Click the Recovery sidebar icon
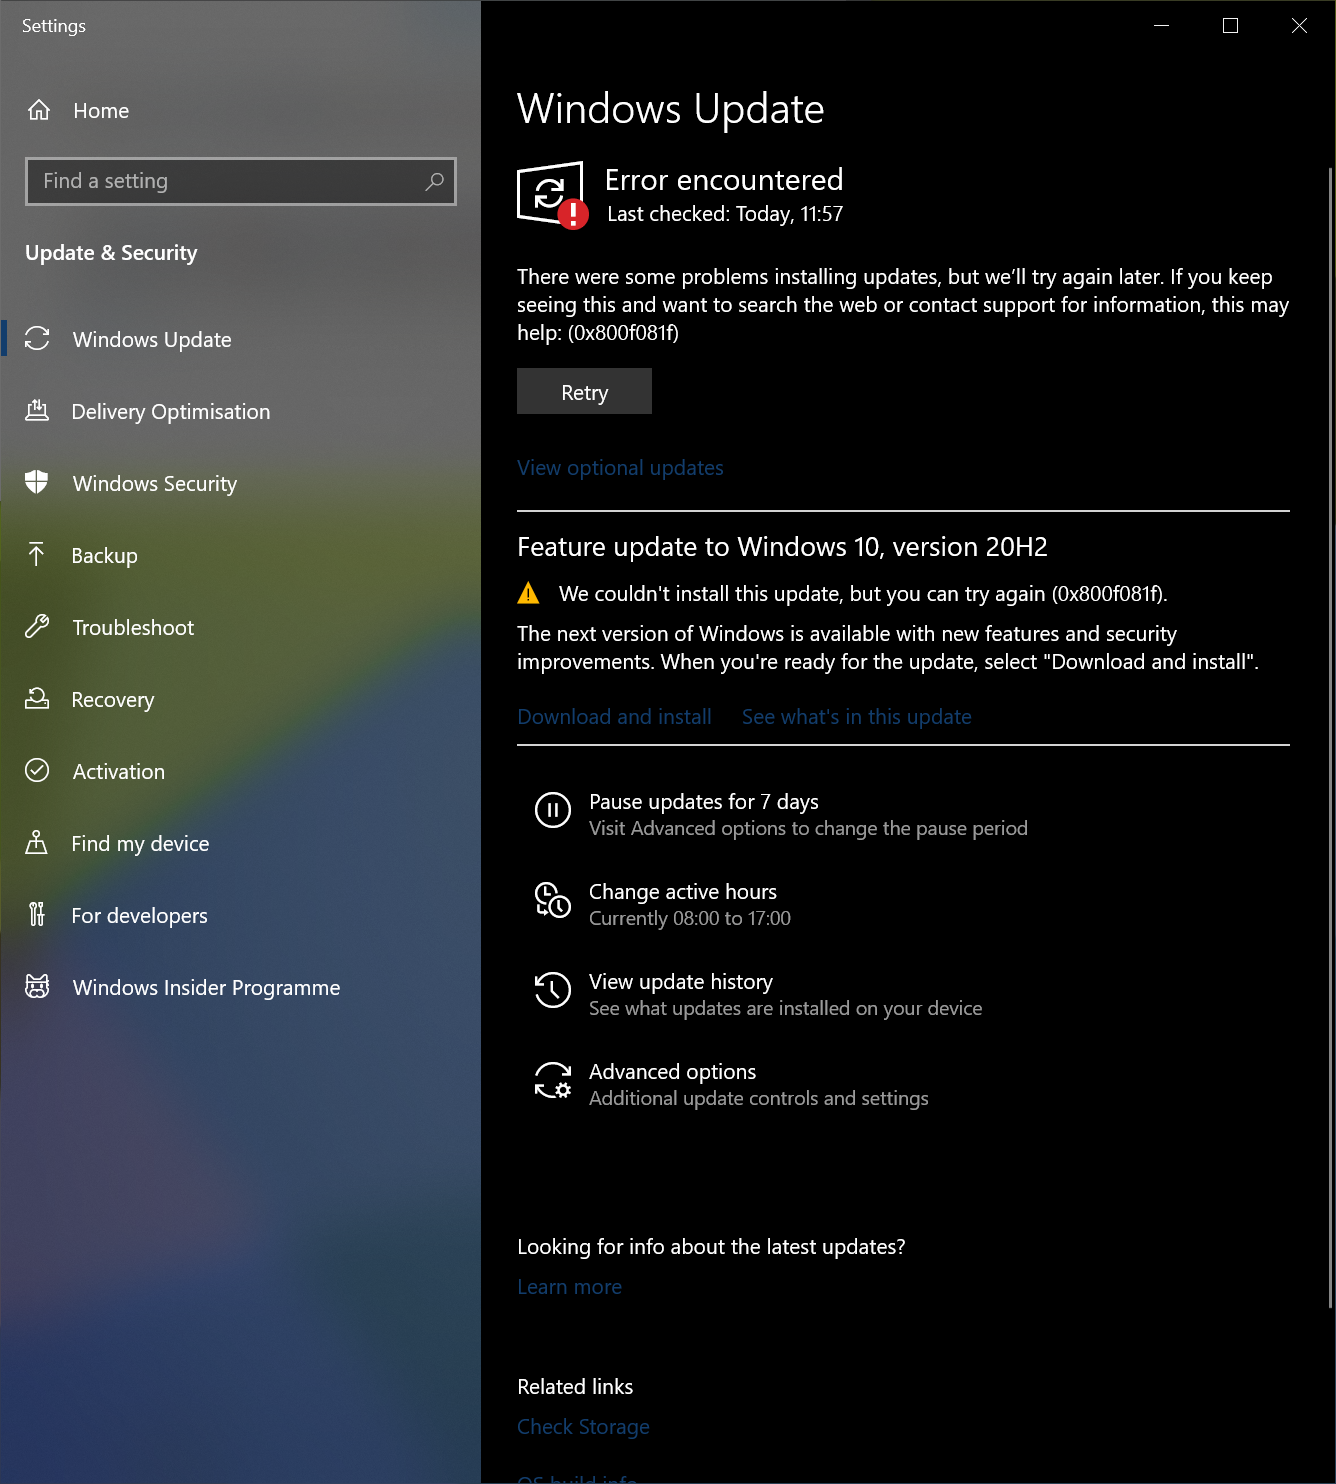1336x1484 pixels. coord(37,699)
